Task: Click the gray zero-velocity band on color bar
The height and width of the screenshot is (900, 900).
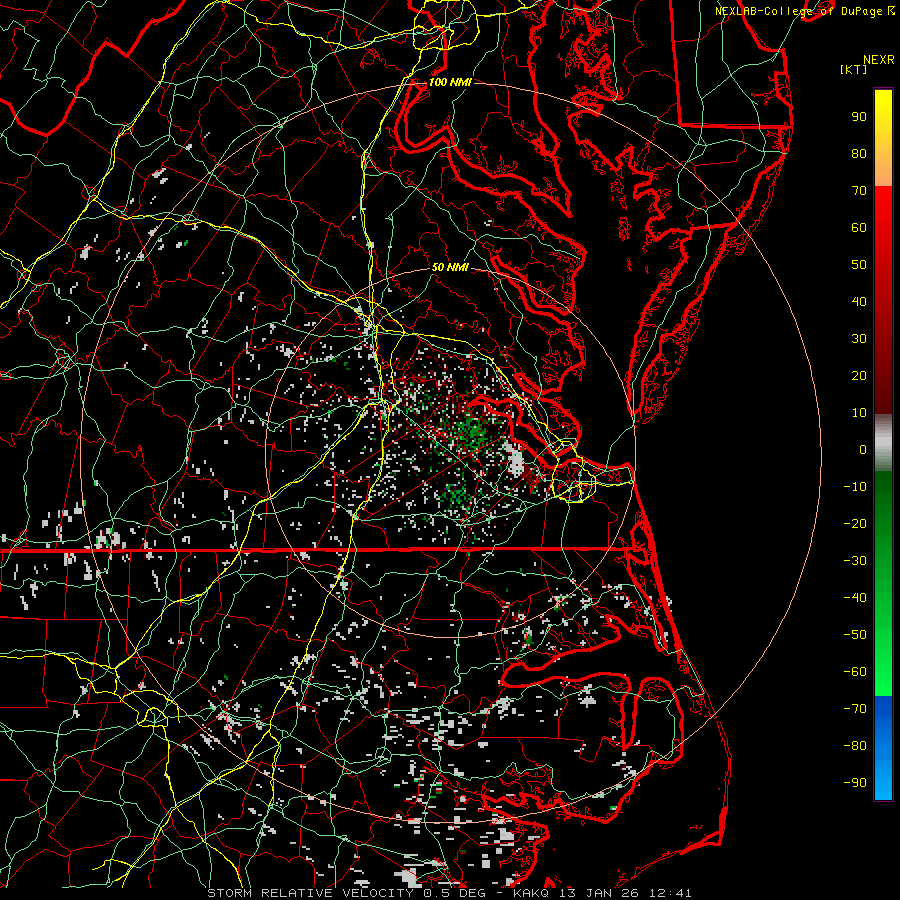Action: 883,443
